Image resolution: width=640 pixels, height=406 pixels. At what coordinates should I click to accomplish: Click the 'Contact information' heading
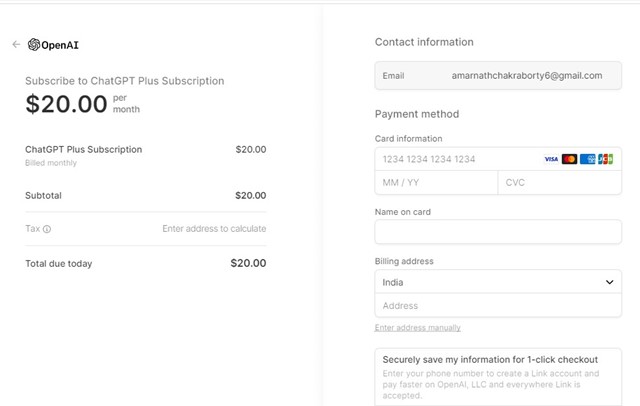point(424,42)
